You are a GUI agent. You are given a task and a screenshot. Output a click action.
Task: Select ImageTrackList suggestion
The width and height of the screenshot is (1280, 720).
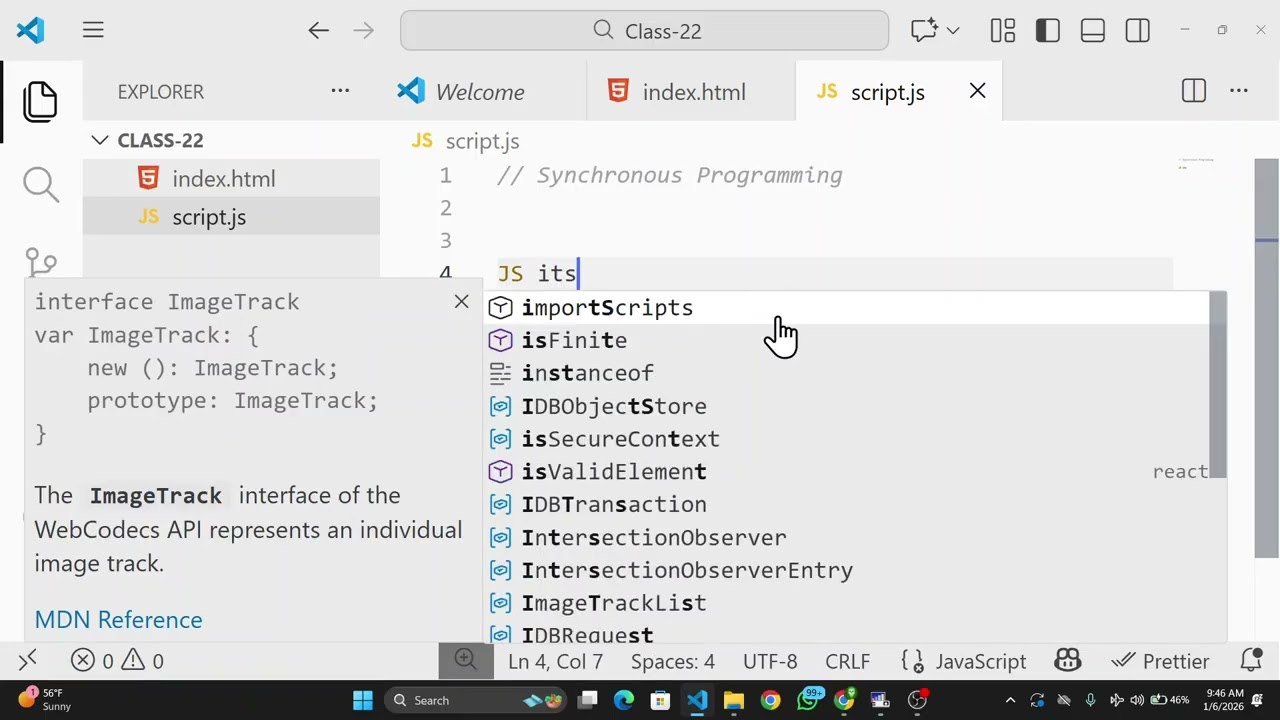(846, 603)
